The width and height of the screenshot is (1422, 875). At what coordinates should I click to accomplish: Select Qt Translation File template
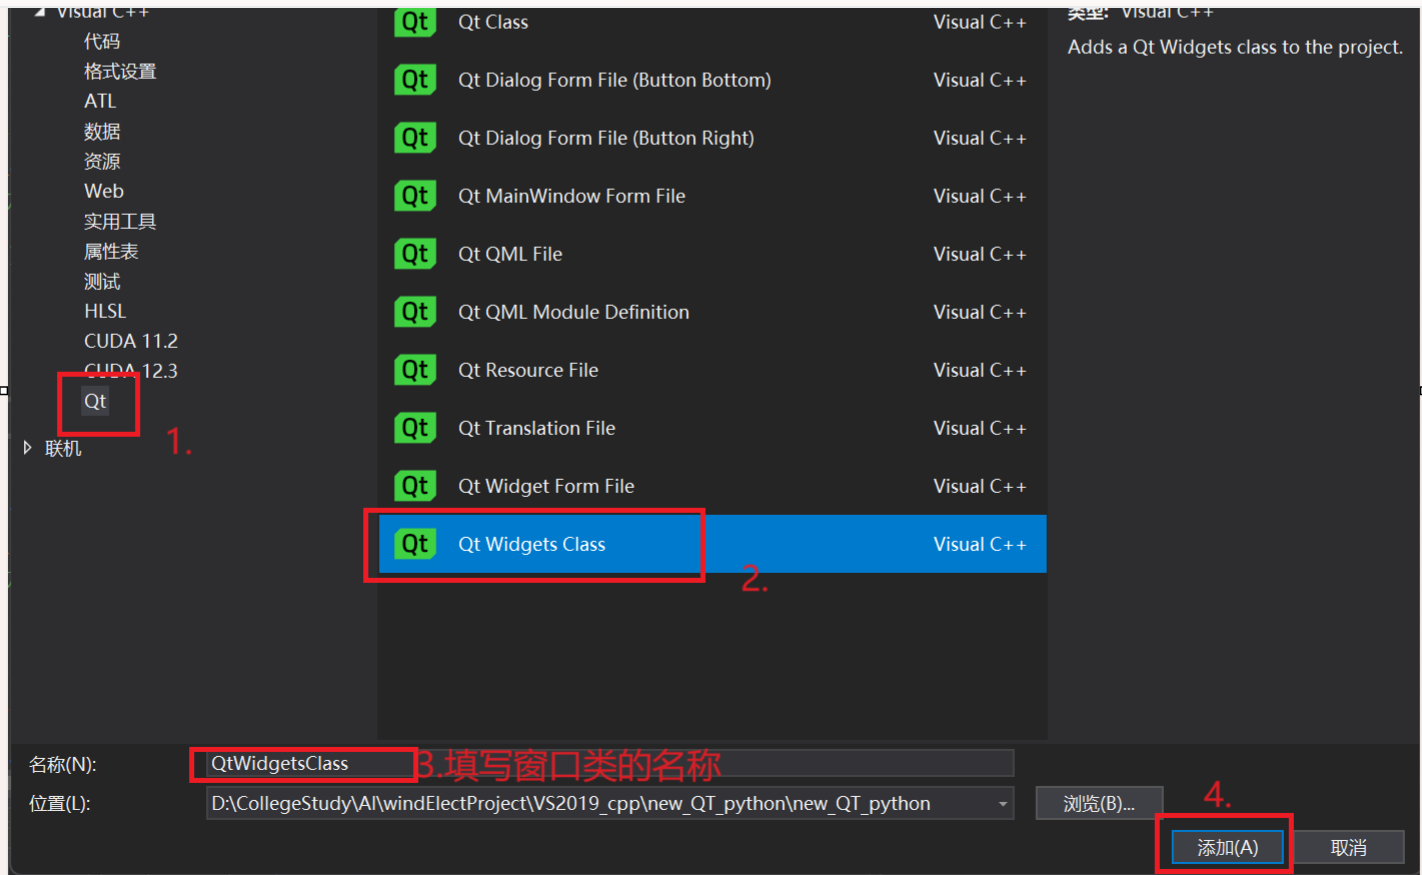click(x=712, y=428)
